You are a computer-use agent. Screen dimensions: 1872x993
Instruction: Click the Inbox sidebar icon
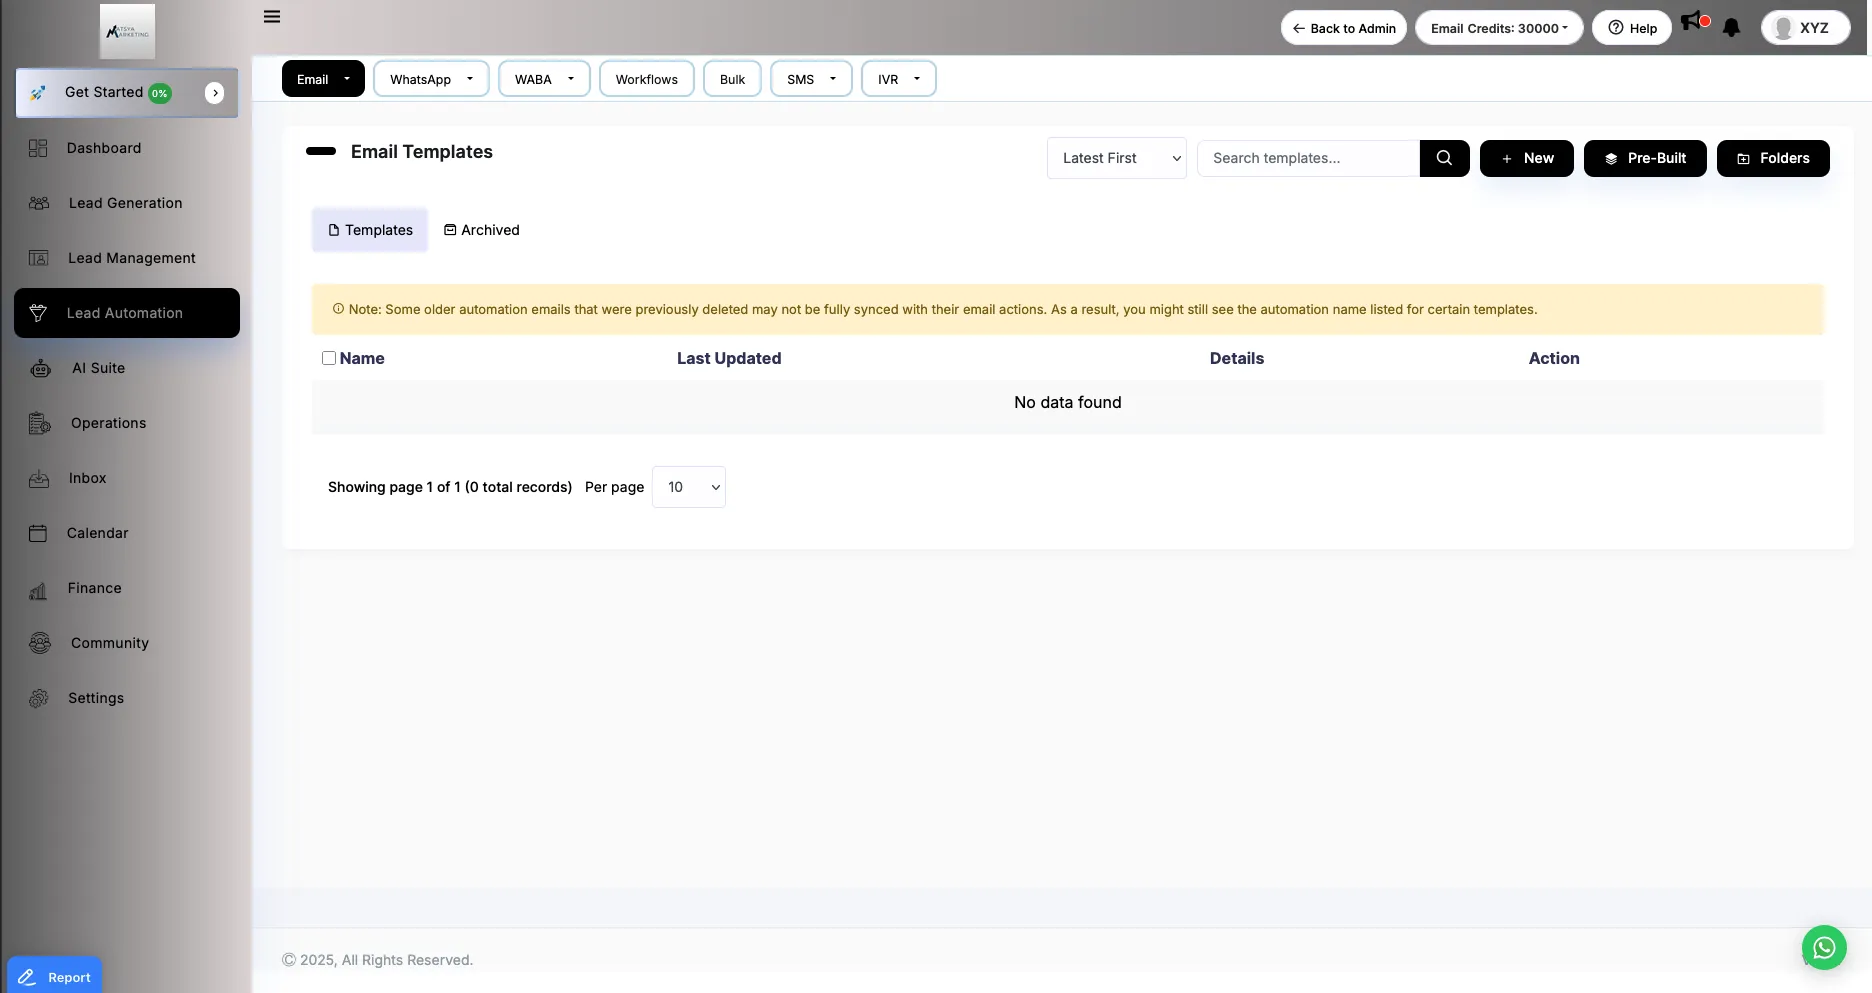39,478
